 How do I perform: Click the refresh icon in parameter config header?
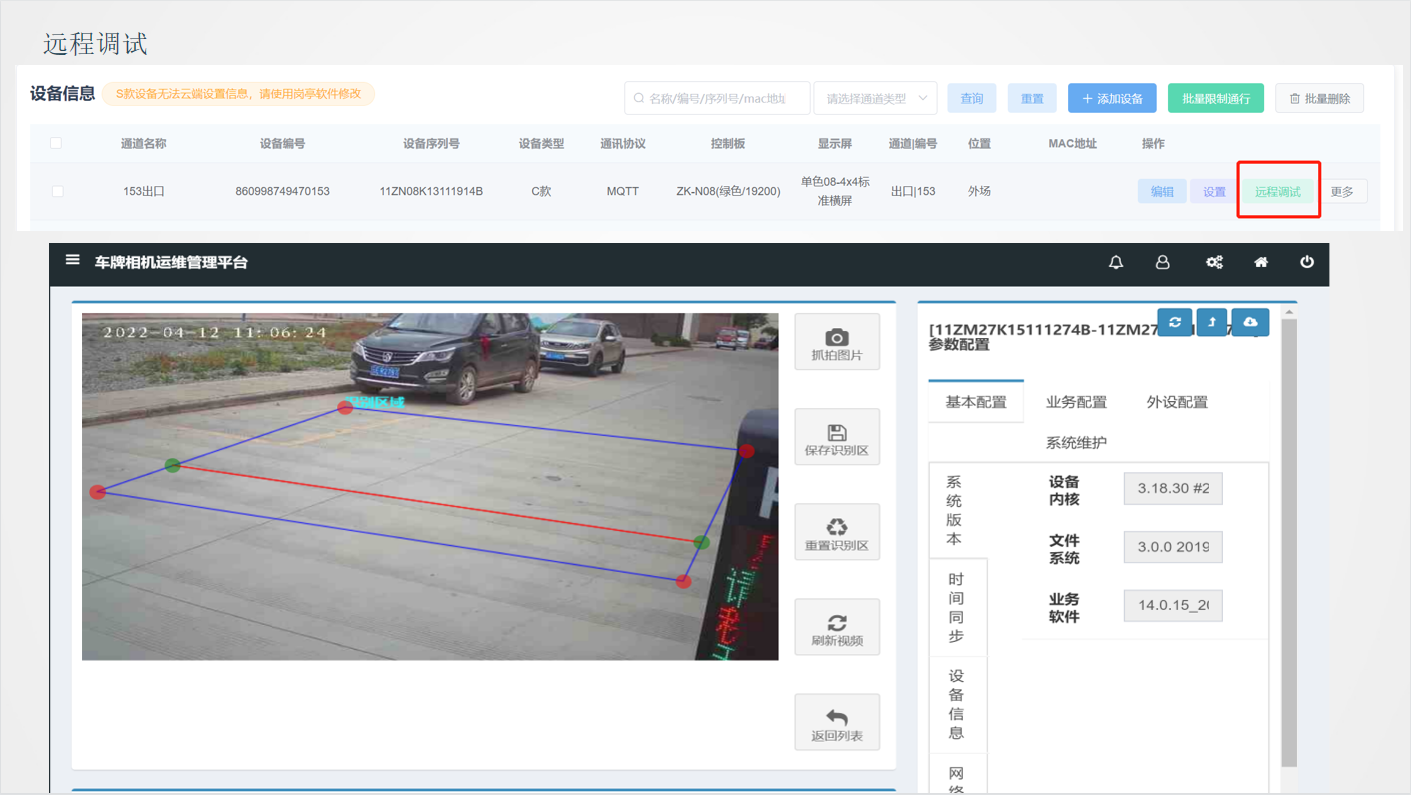coord(1175,322)
